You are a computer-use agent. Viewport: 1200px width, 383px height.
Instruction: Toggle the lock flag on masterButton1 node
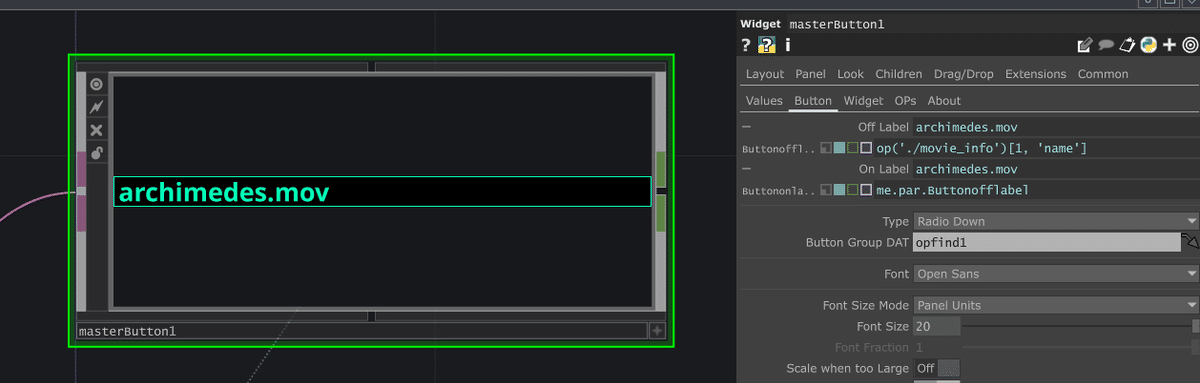(96, 153)
